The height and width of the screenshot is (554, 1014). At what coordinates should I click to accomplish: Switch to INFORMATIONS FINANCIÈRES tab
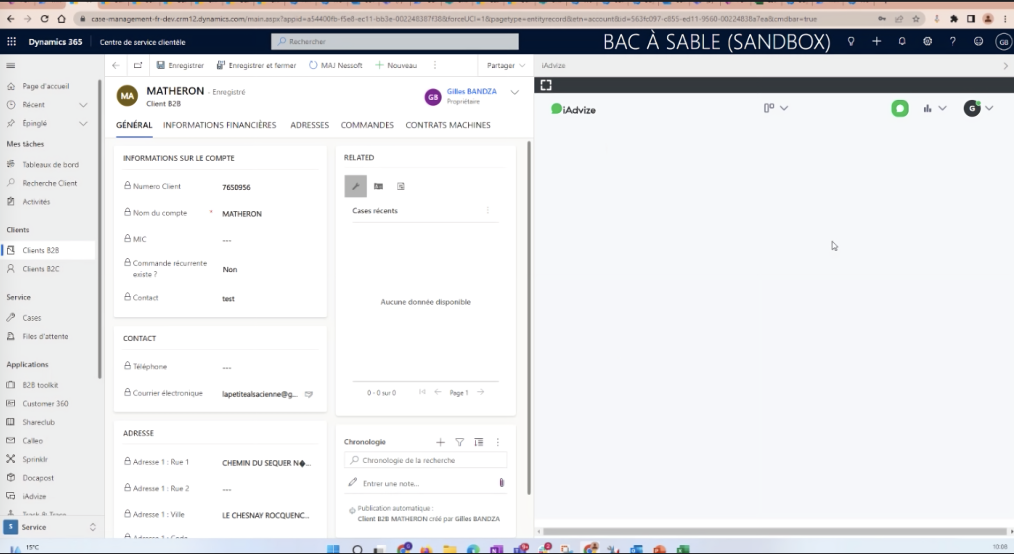(219, 125)
